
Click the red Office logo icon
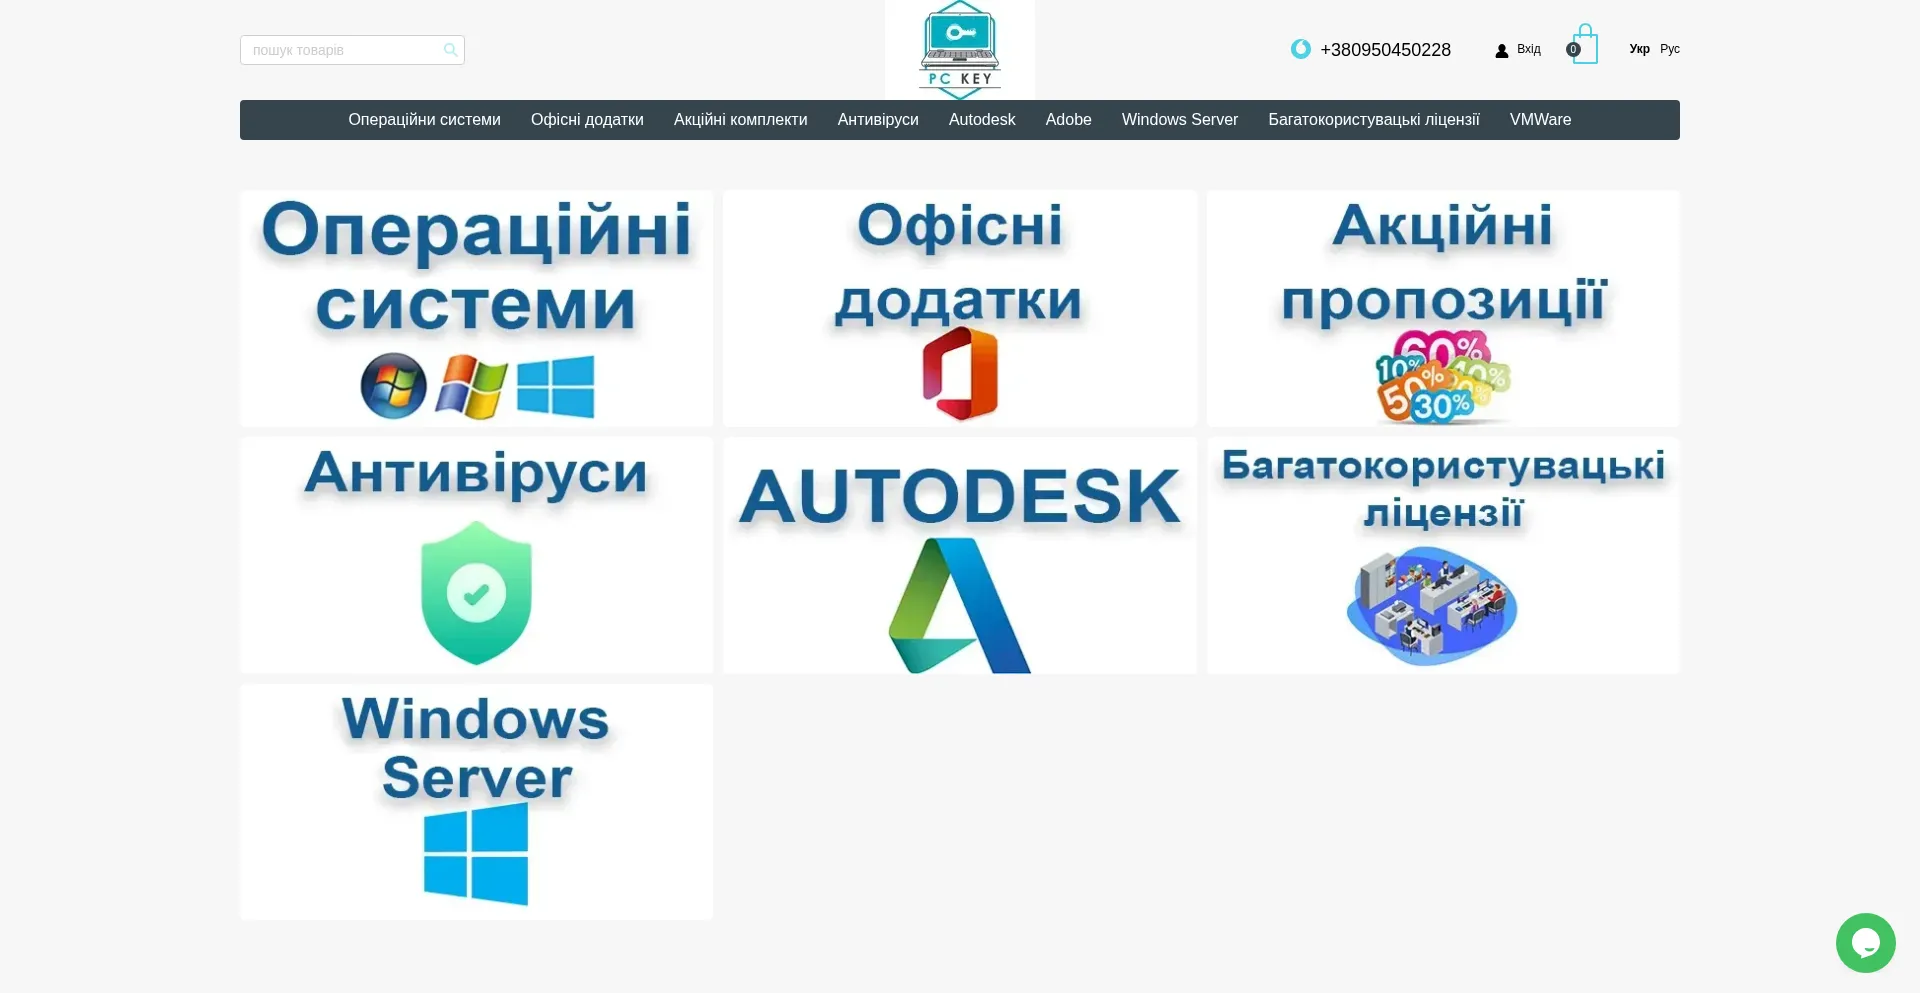tap(959, 373)
